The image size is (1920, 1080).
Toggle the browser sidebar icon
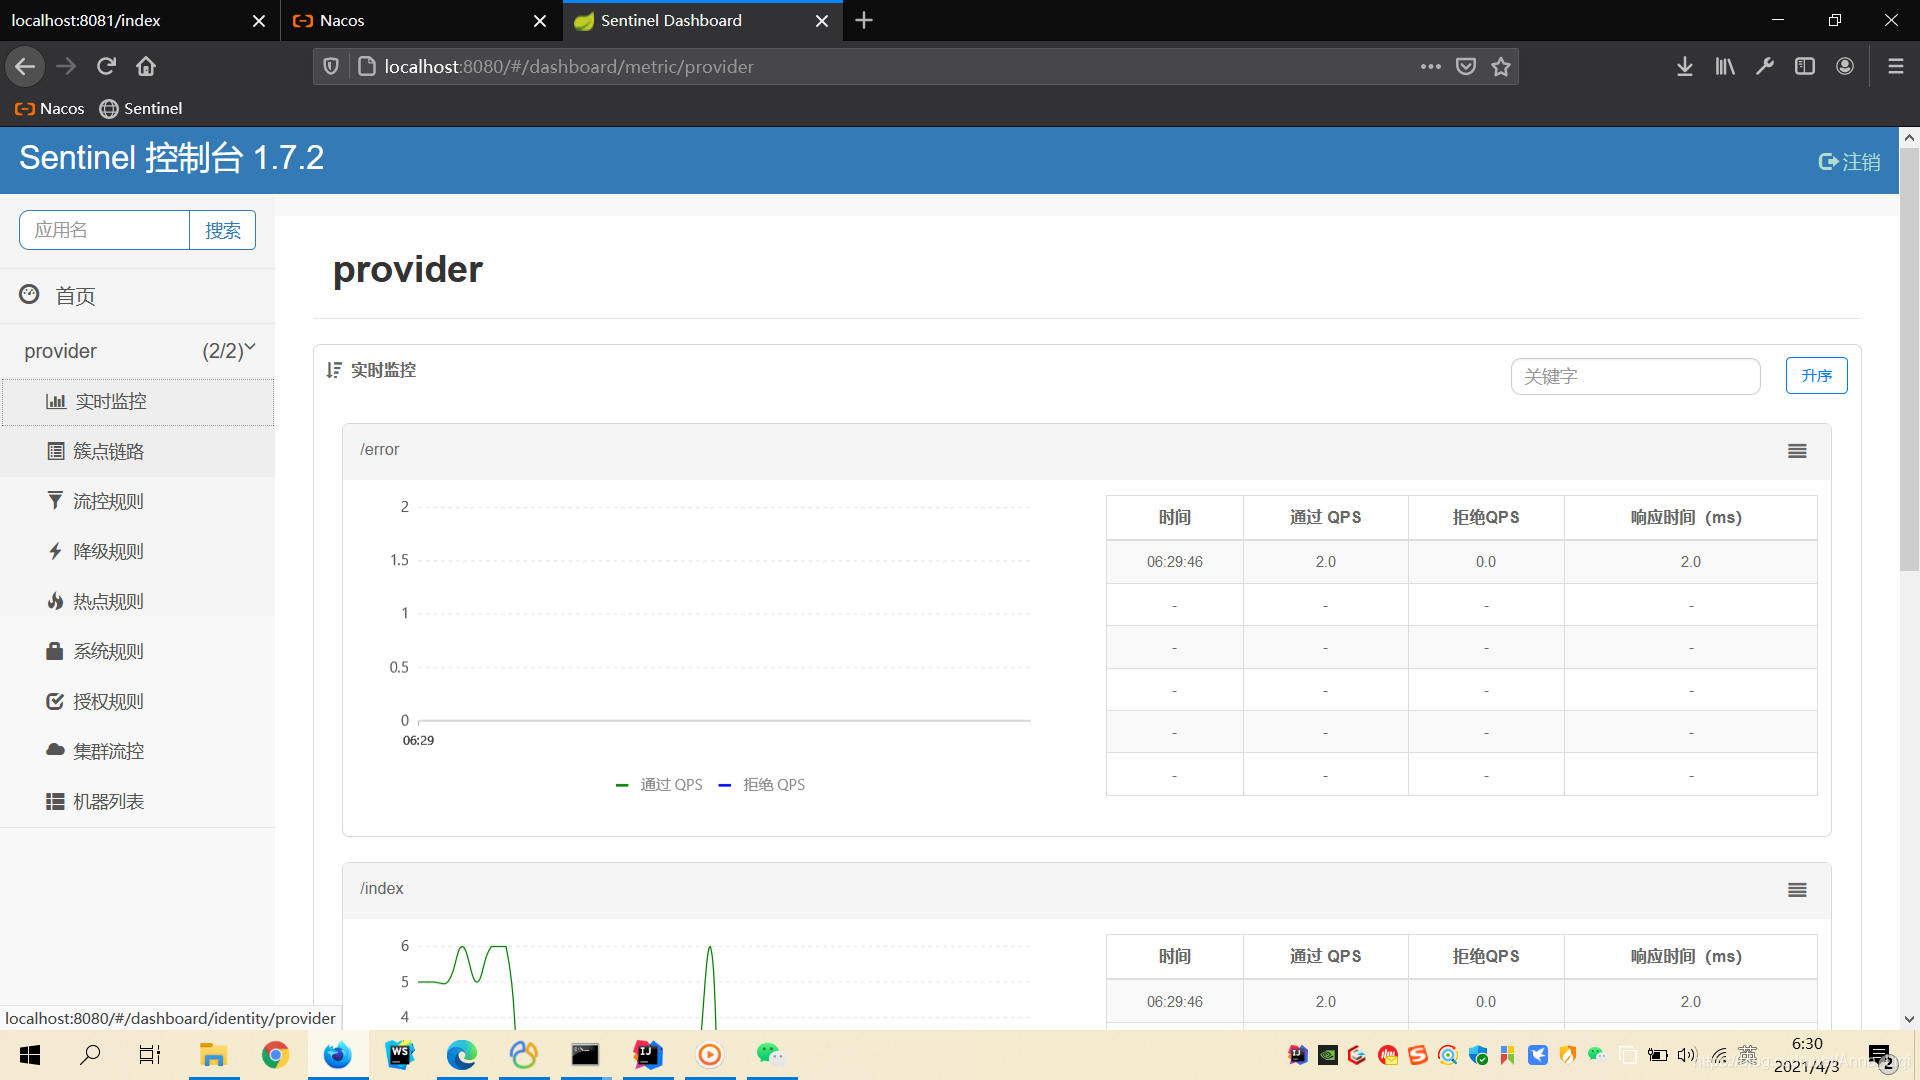tap(1805, 66)
